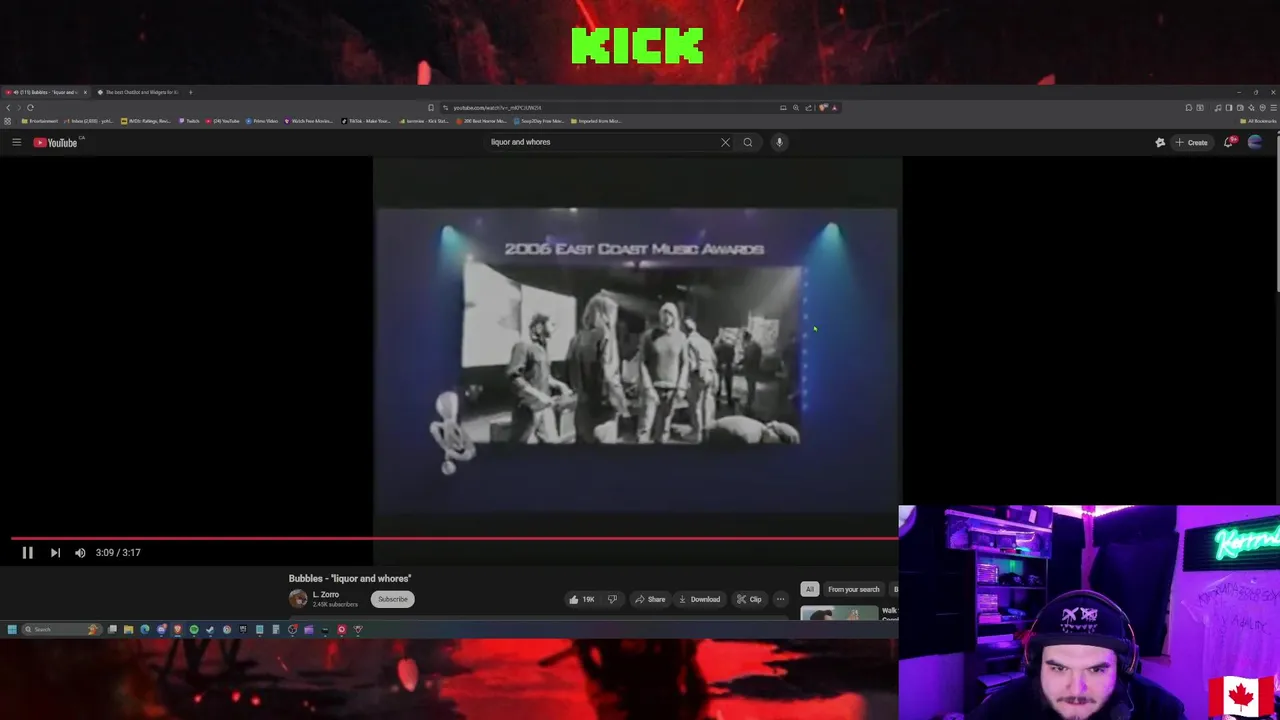Click the sparkle icon left of Create
1280x720 pixels.
[x=1160, y=142]
